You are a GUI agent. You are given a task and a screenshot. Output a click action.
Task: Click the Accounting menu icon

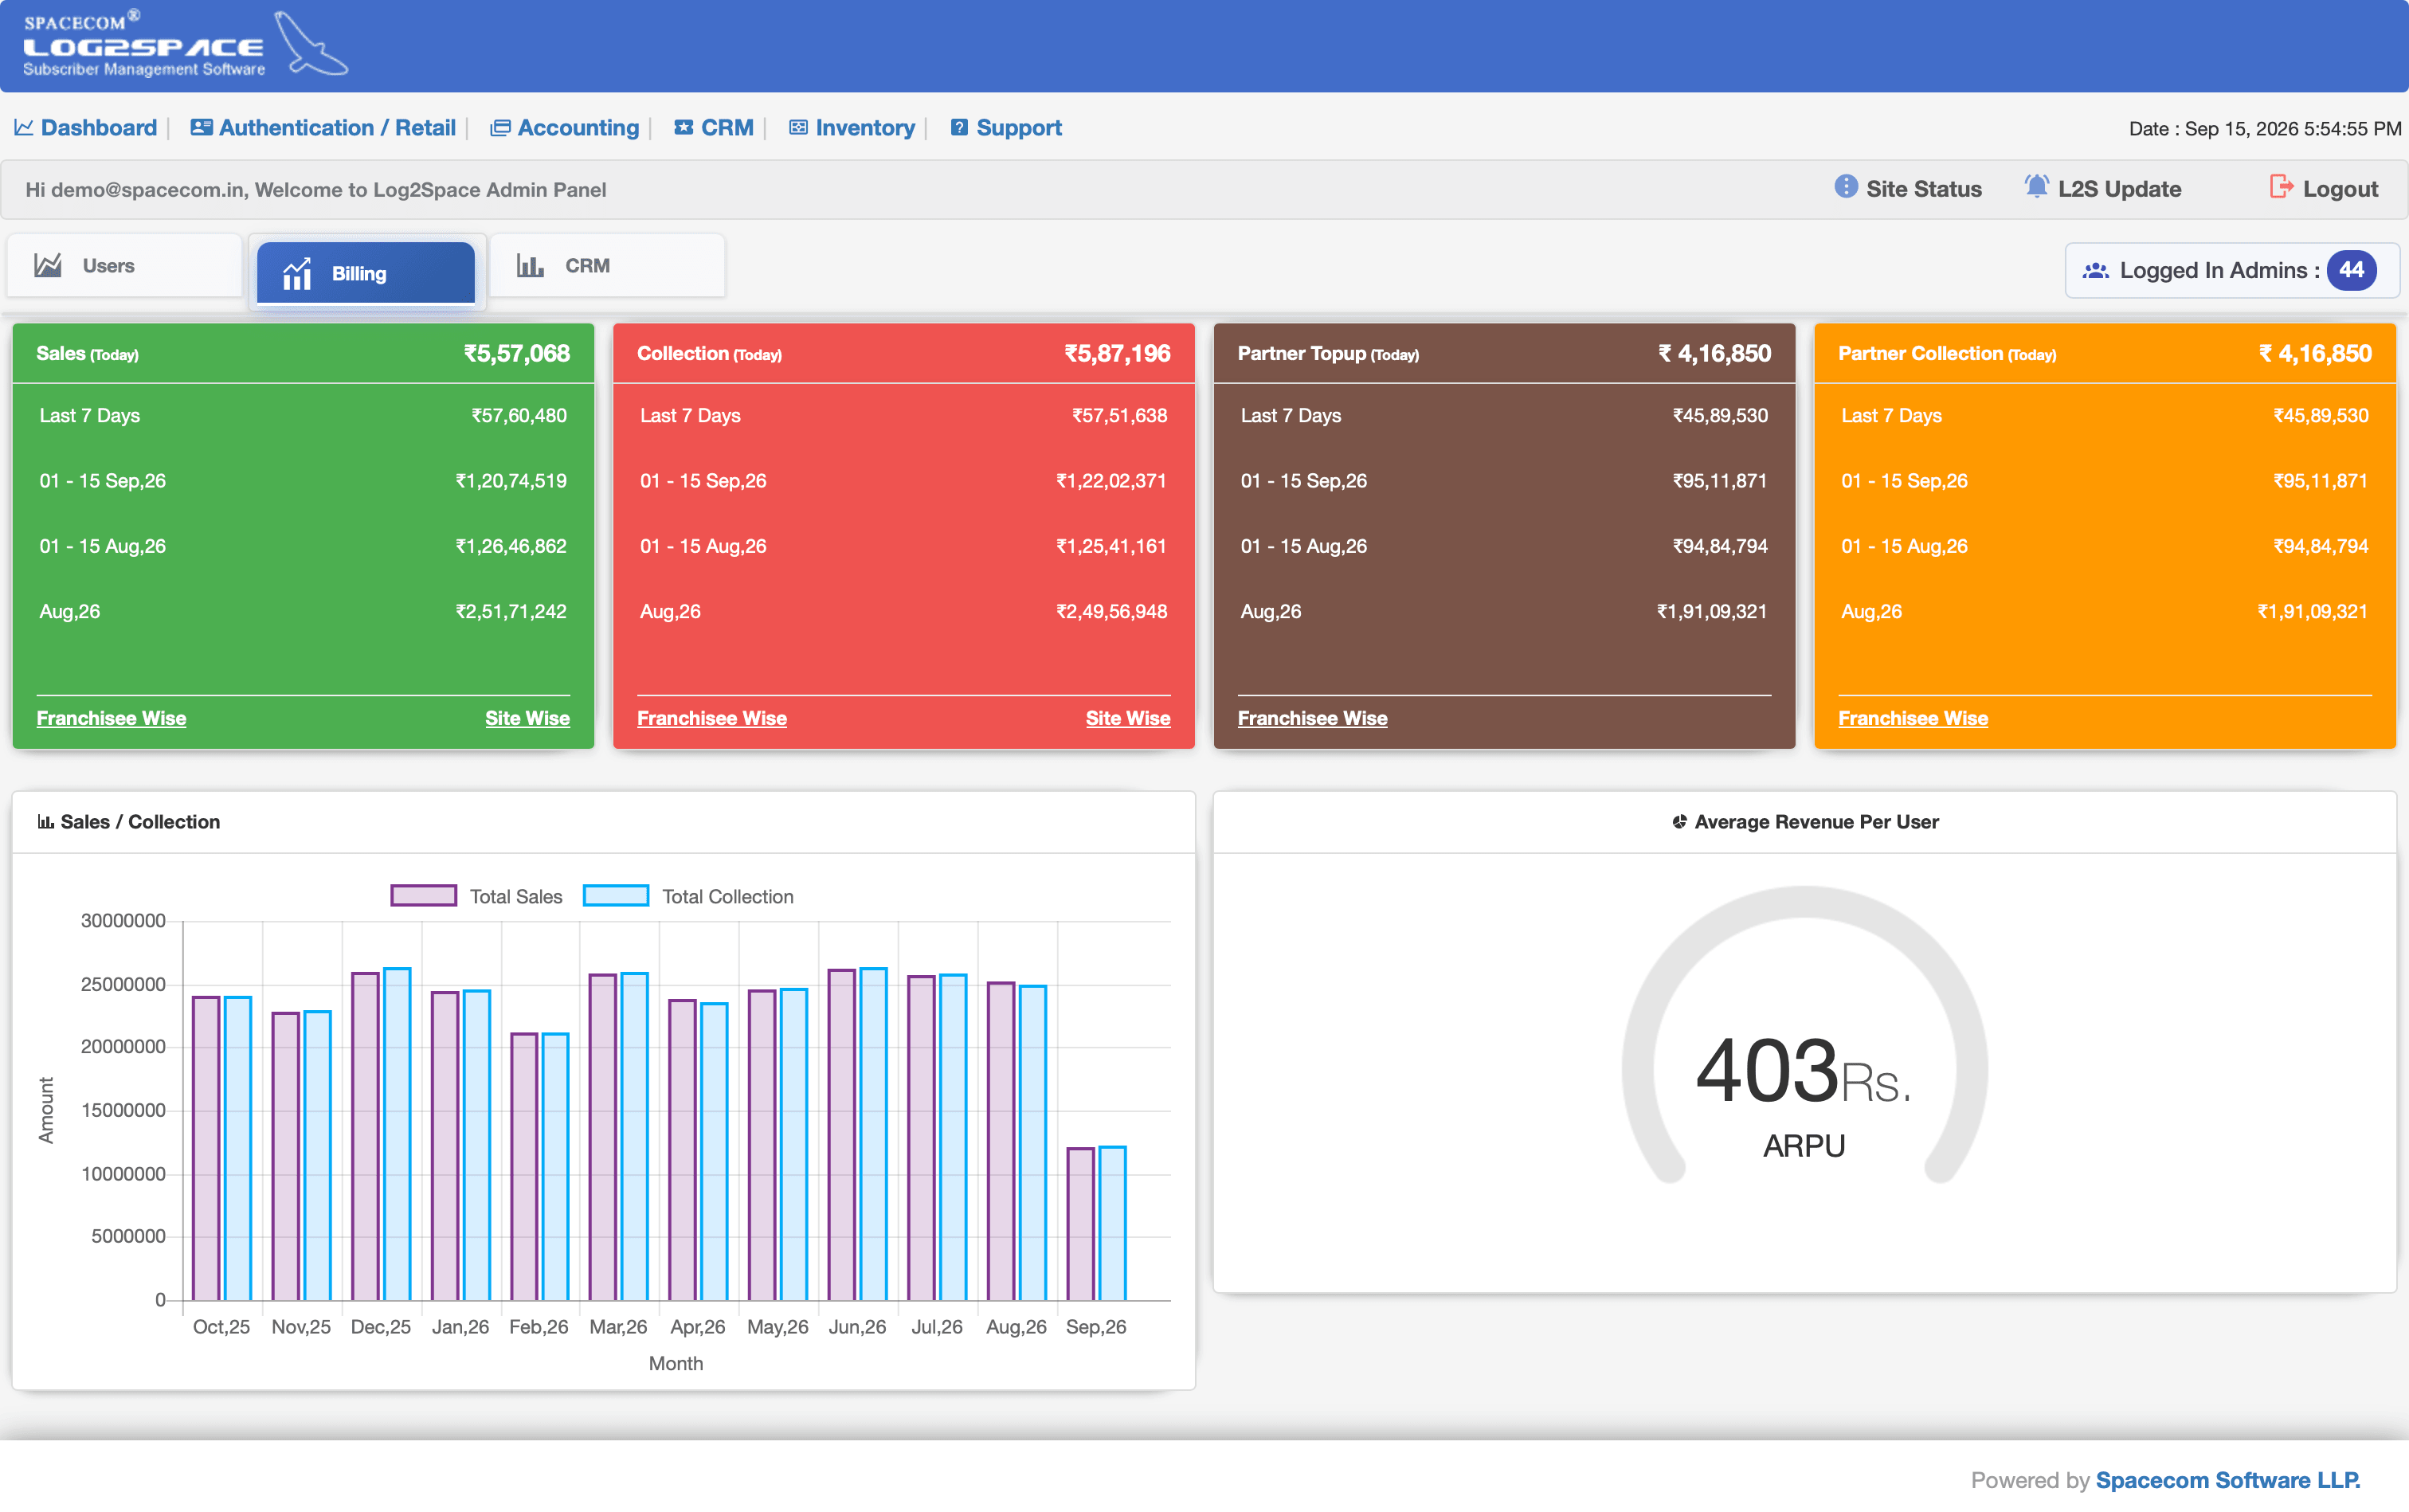(x=500, y=128)
